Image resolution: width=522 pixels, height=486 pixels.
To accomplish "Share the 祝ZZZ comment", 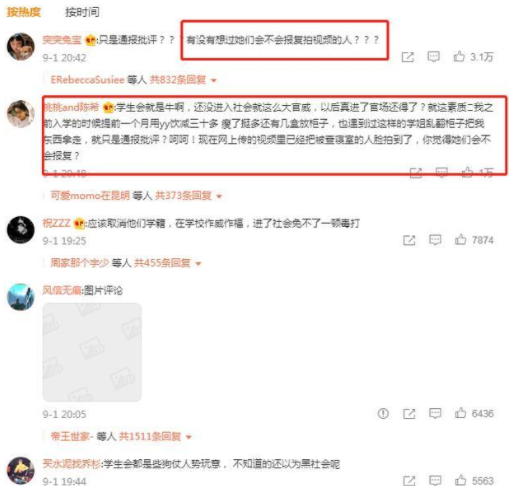I will click(x=409, y=240).
